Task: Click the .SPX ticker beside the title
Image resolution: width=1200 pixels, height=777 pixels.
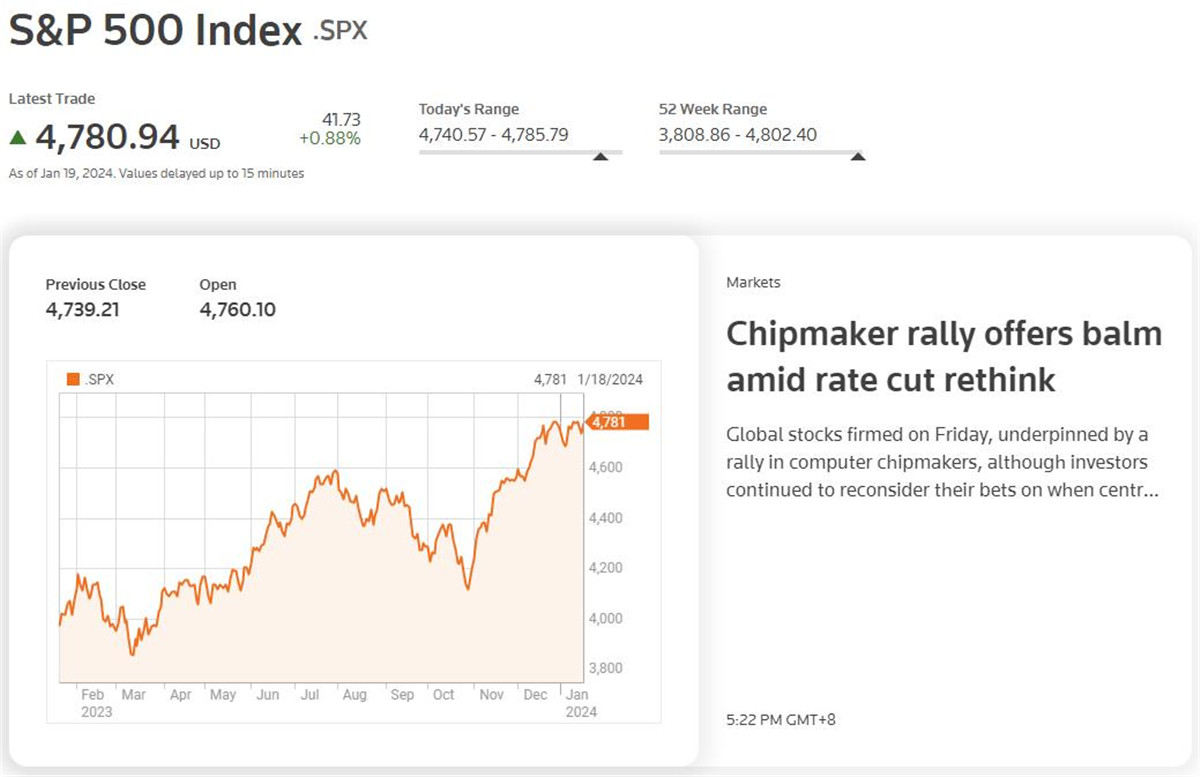Action: 340,31
